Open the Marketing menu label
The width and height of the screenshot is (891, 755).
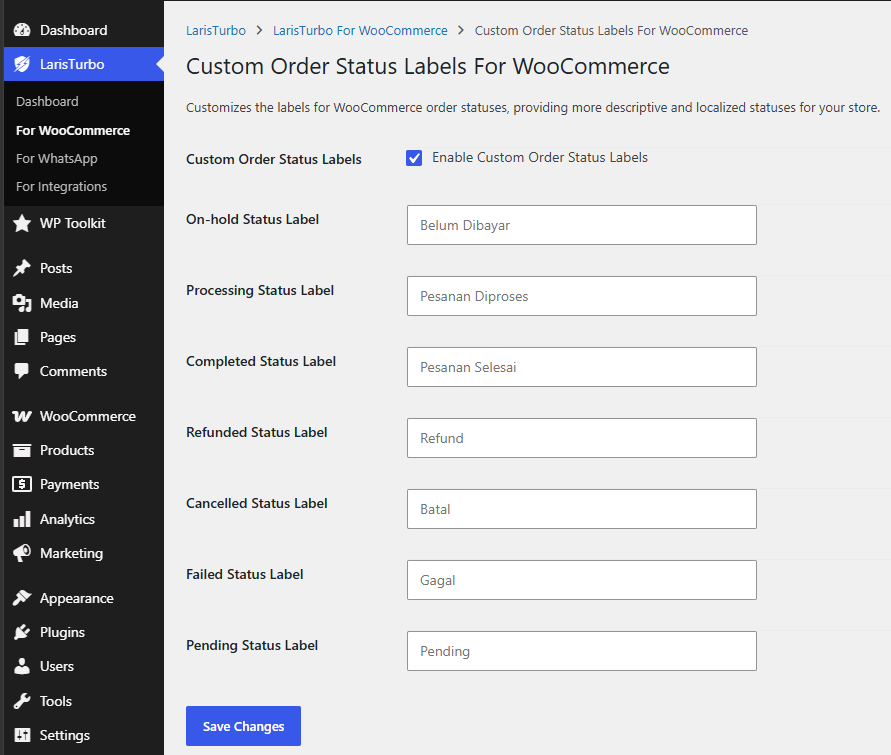coord(72,553)
